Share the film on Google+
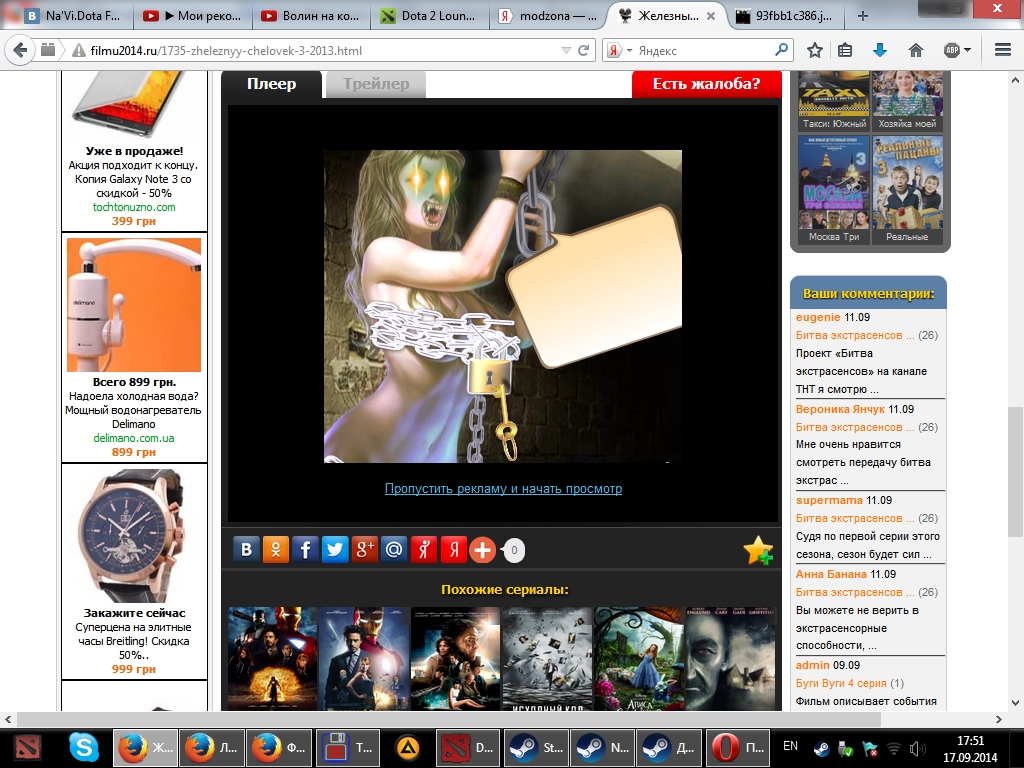 [364, 550]
